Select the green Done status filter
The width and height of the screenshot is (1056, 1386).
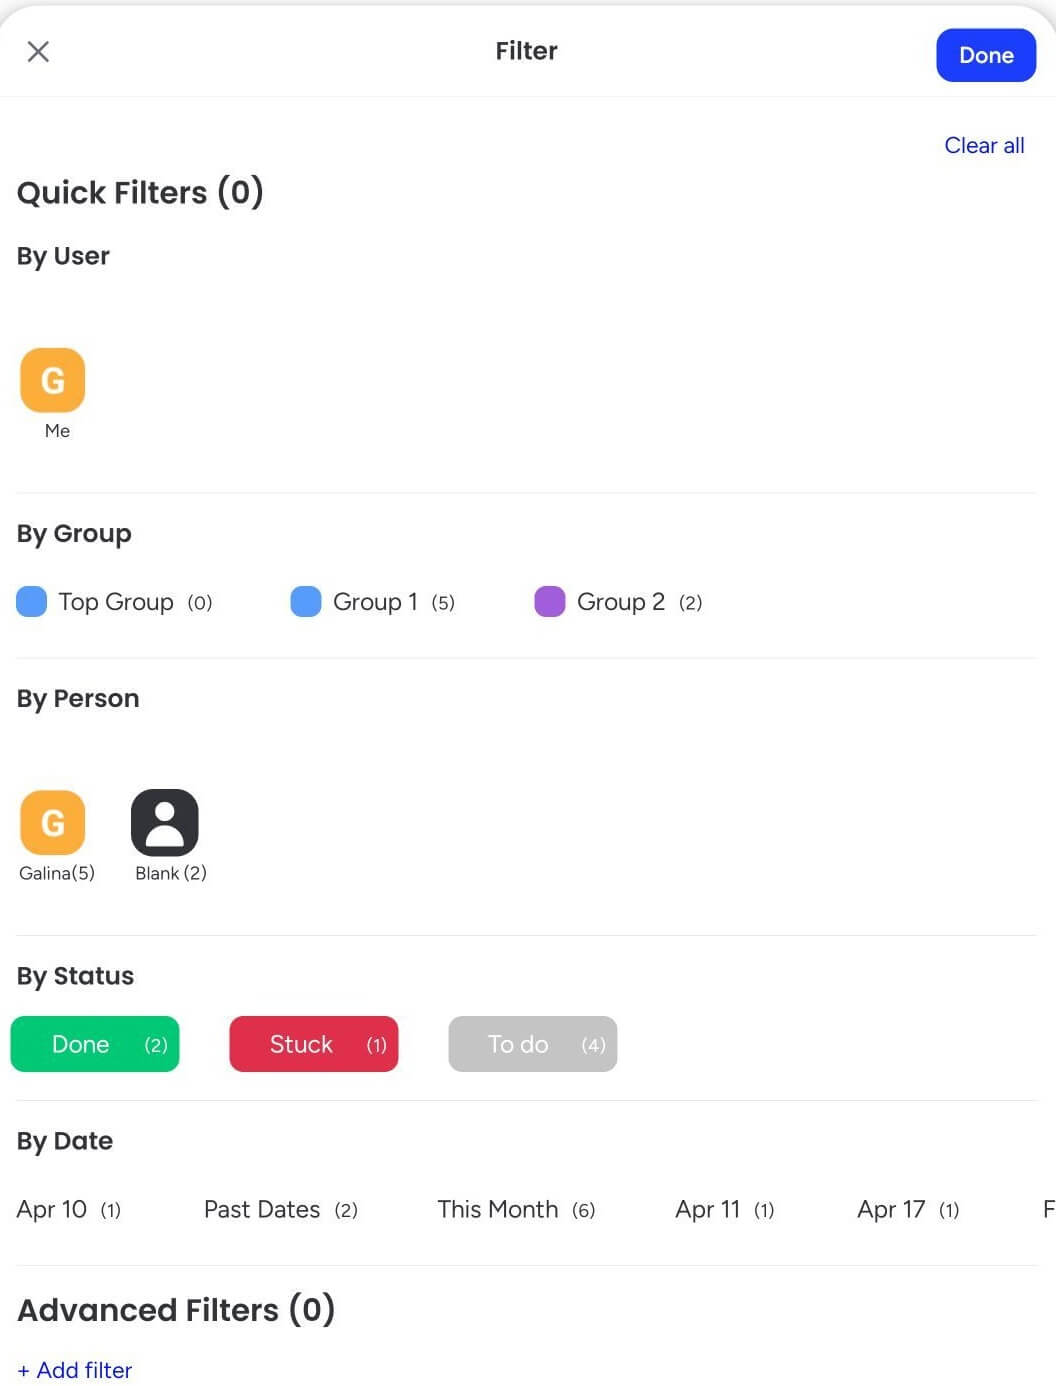tap(95, 1044)
